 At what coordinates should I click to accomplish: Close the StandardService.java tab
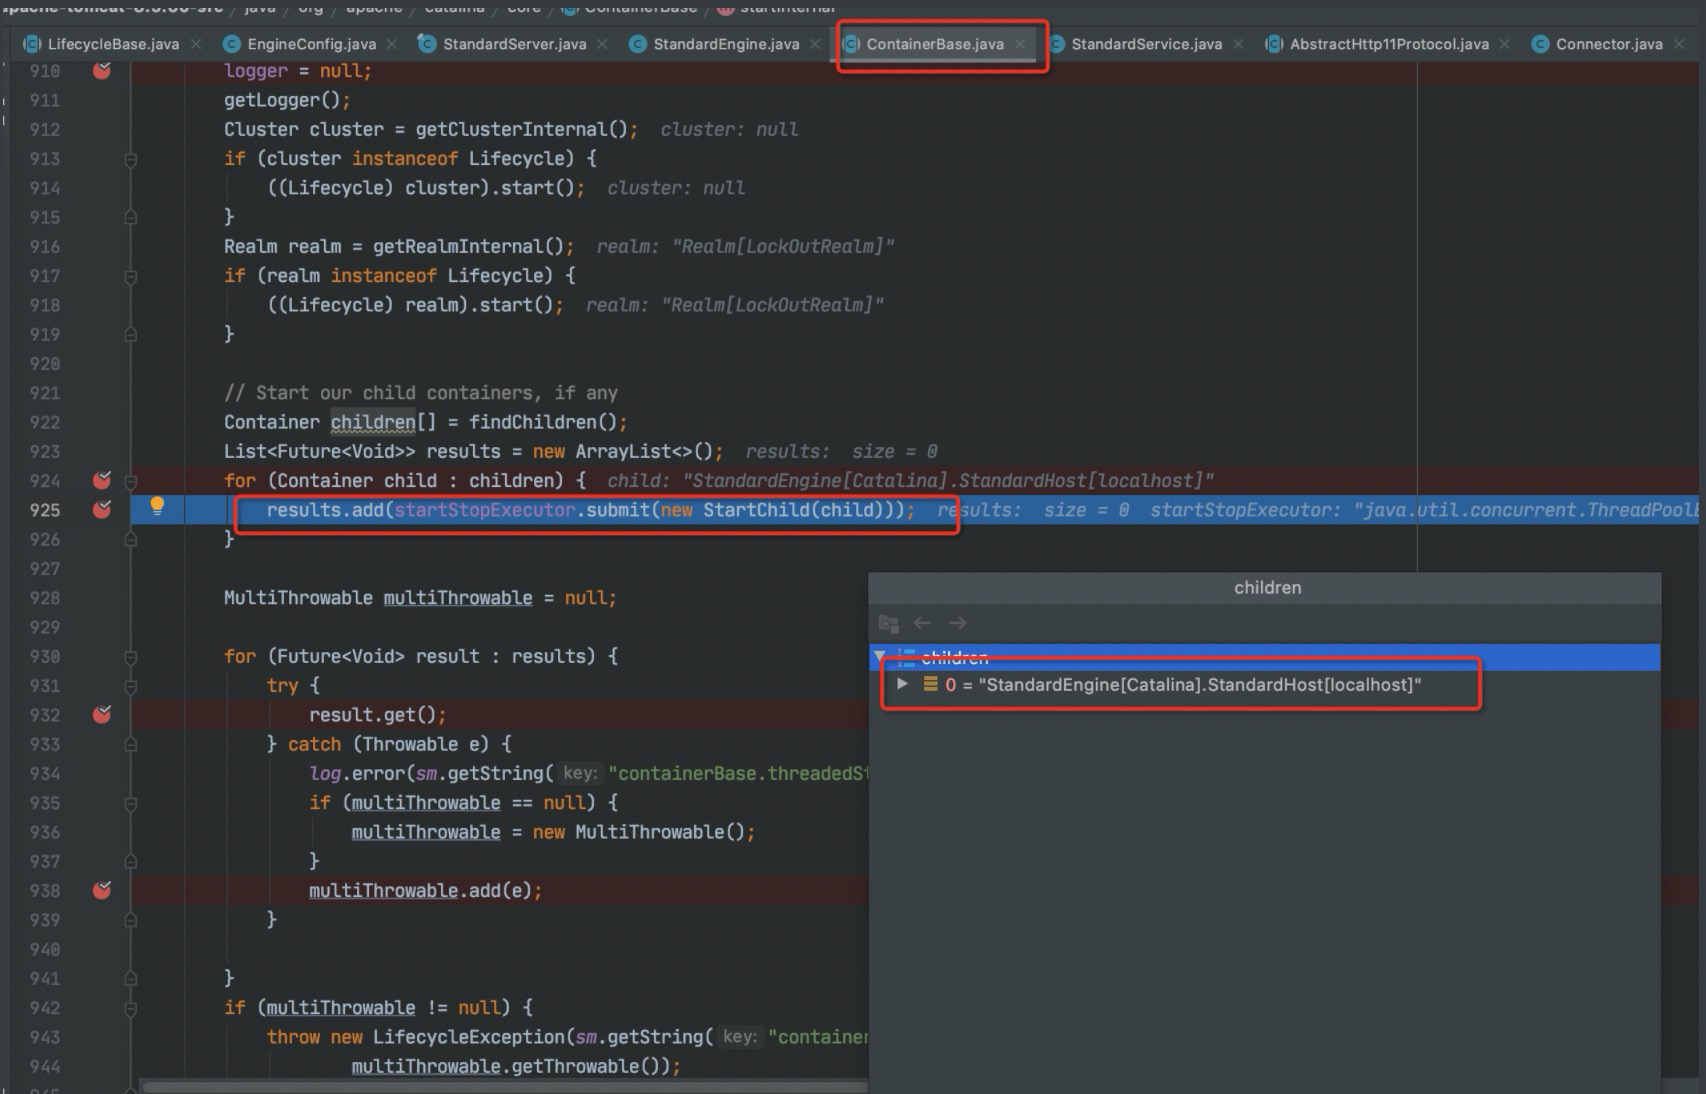(1239, 44)
